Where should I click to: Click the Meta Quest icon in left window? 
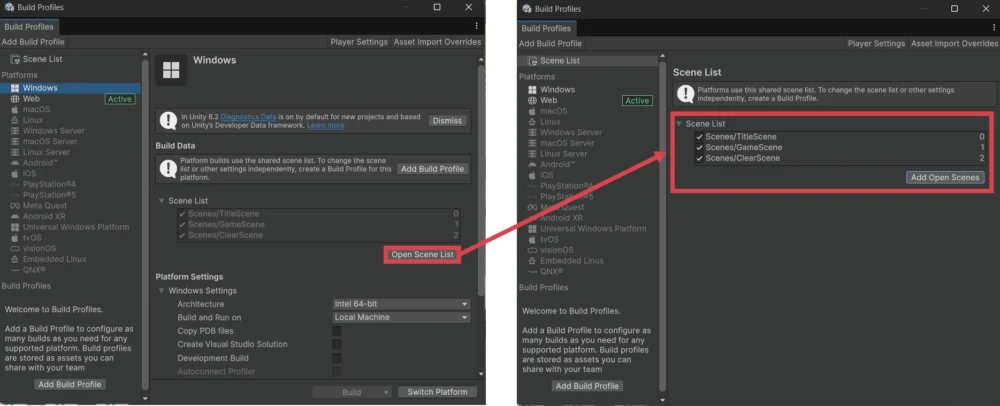pyautogui.click(x=14, y=205)
